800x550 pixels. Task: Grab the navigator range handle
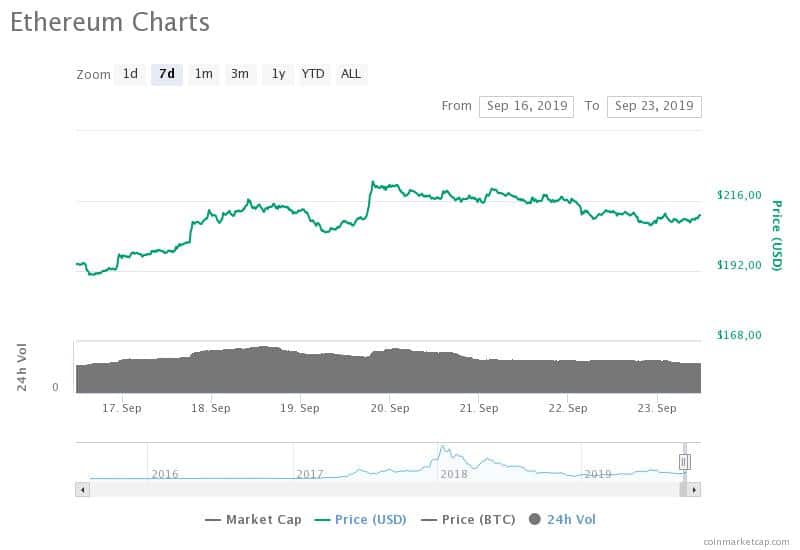tap(685, 462)
